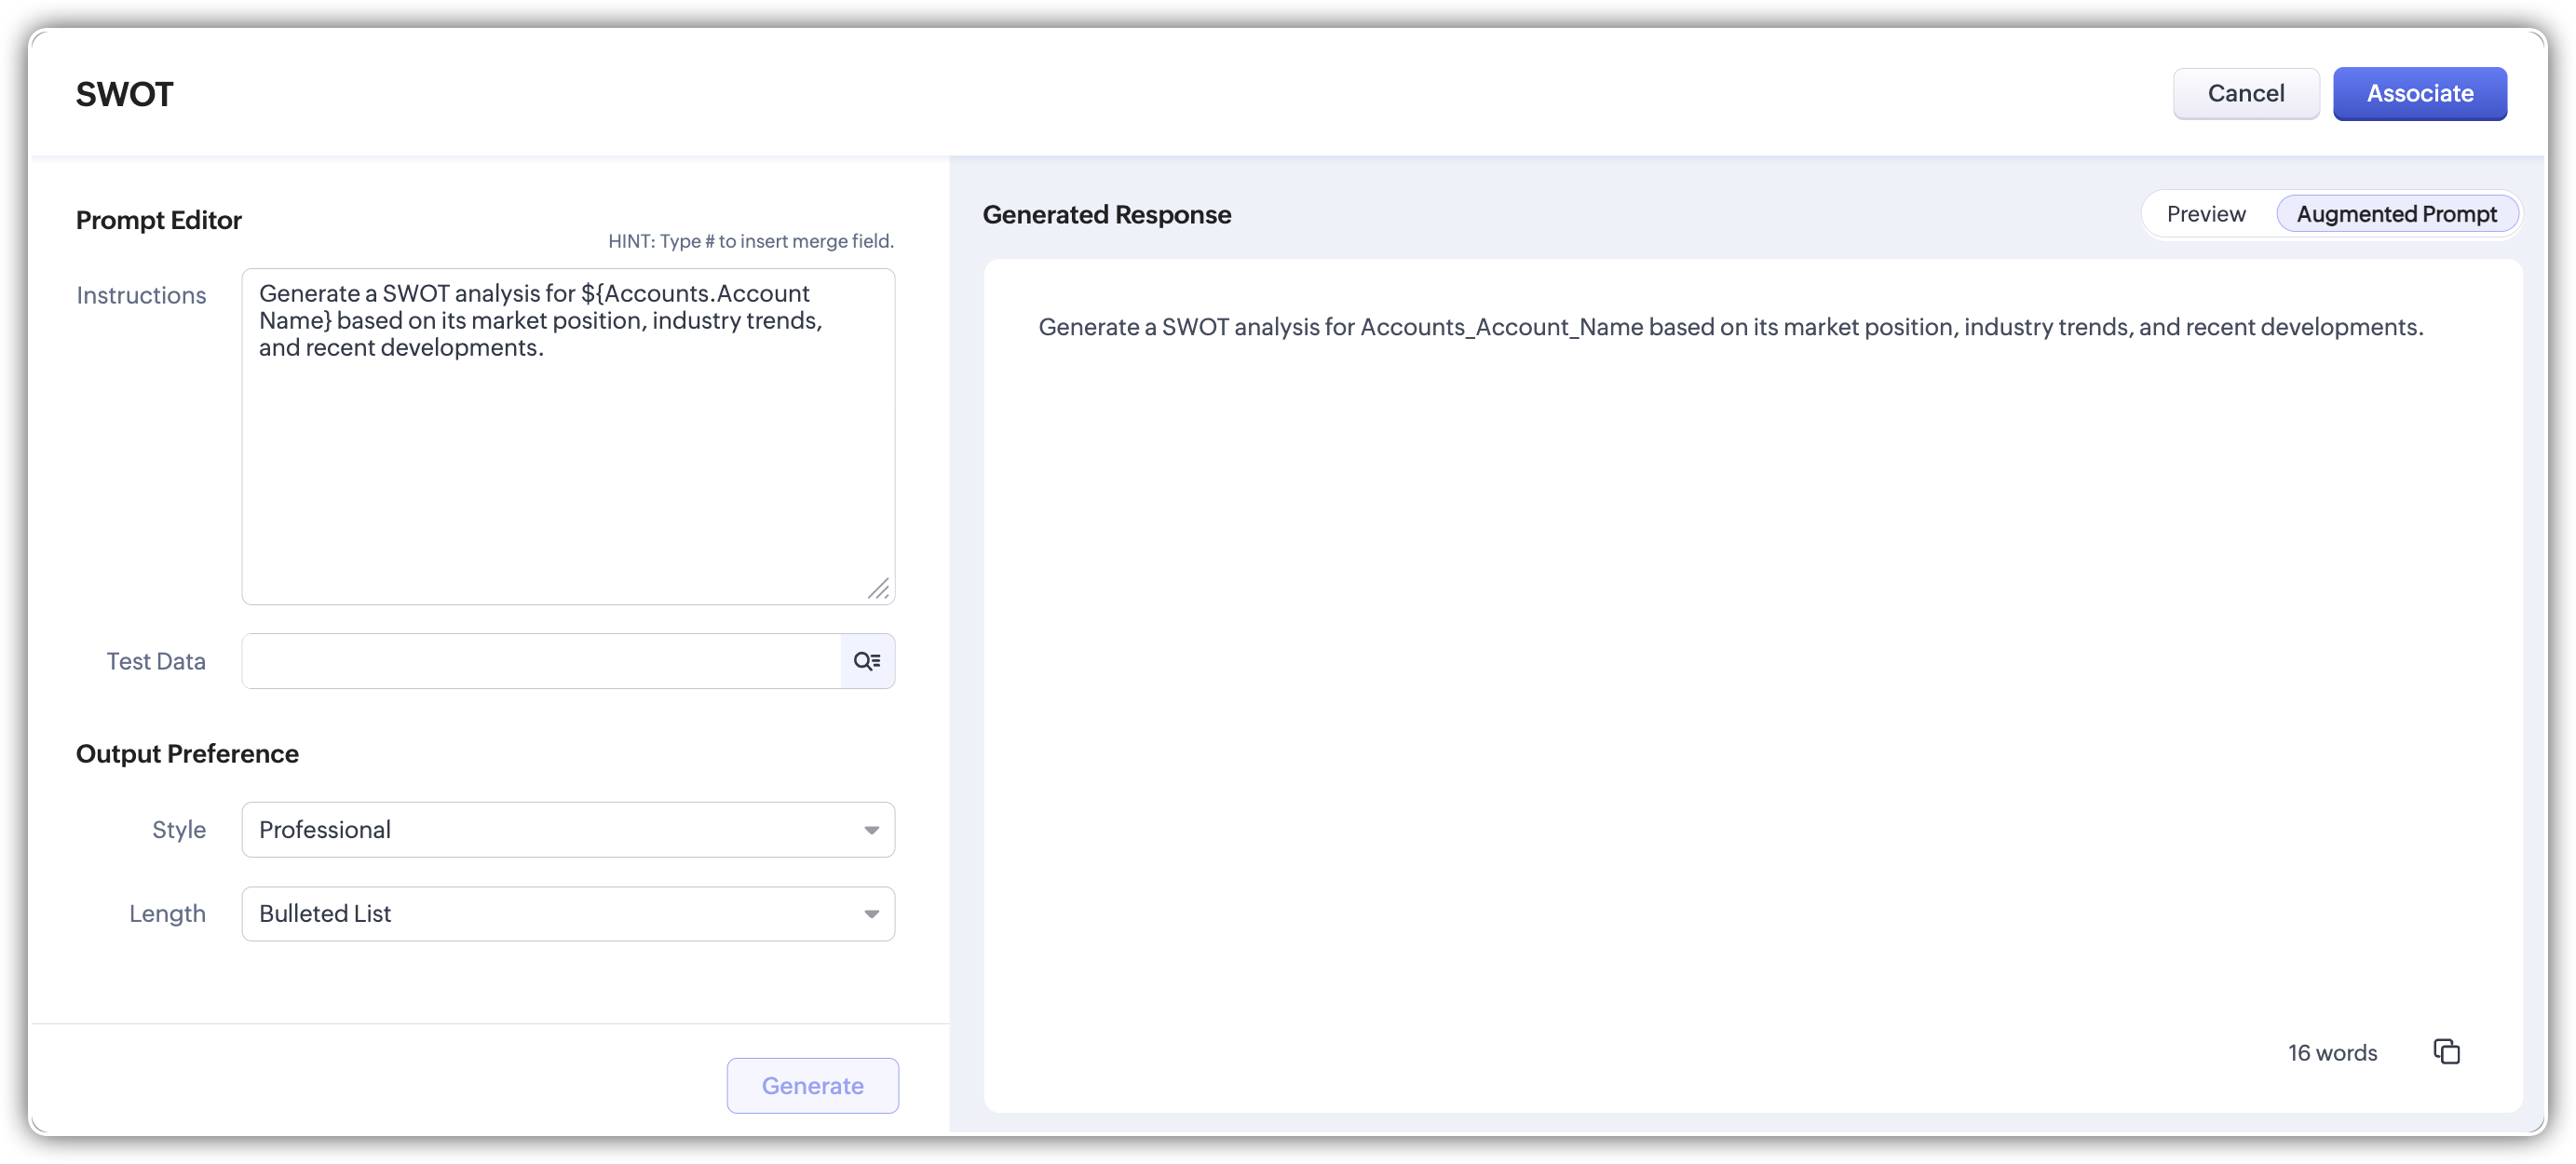This screenshot has height=1164, width=2576.
Task: Click the Test Data input field
Action: coord(540,661)
